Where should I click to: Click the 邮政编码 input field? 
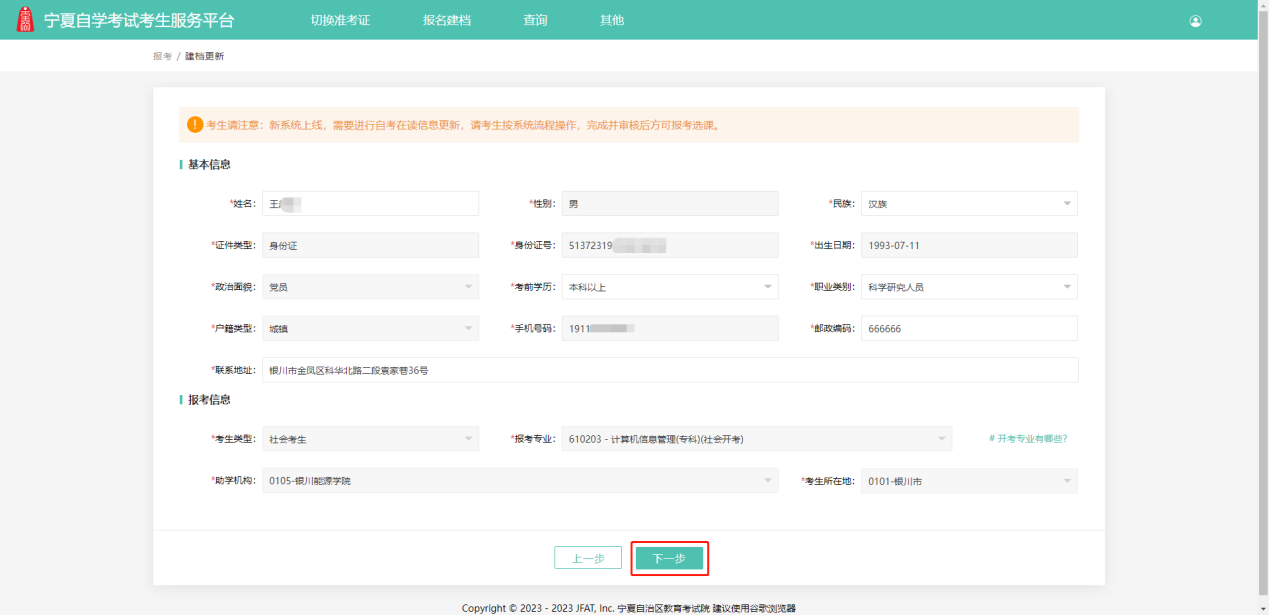[968, 328]
